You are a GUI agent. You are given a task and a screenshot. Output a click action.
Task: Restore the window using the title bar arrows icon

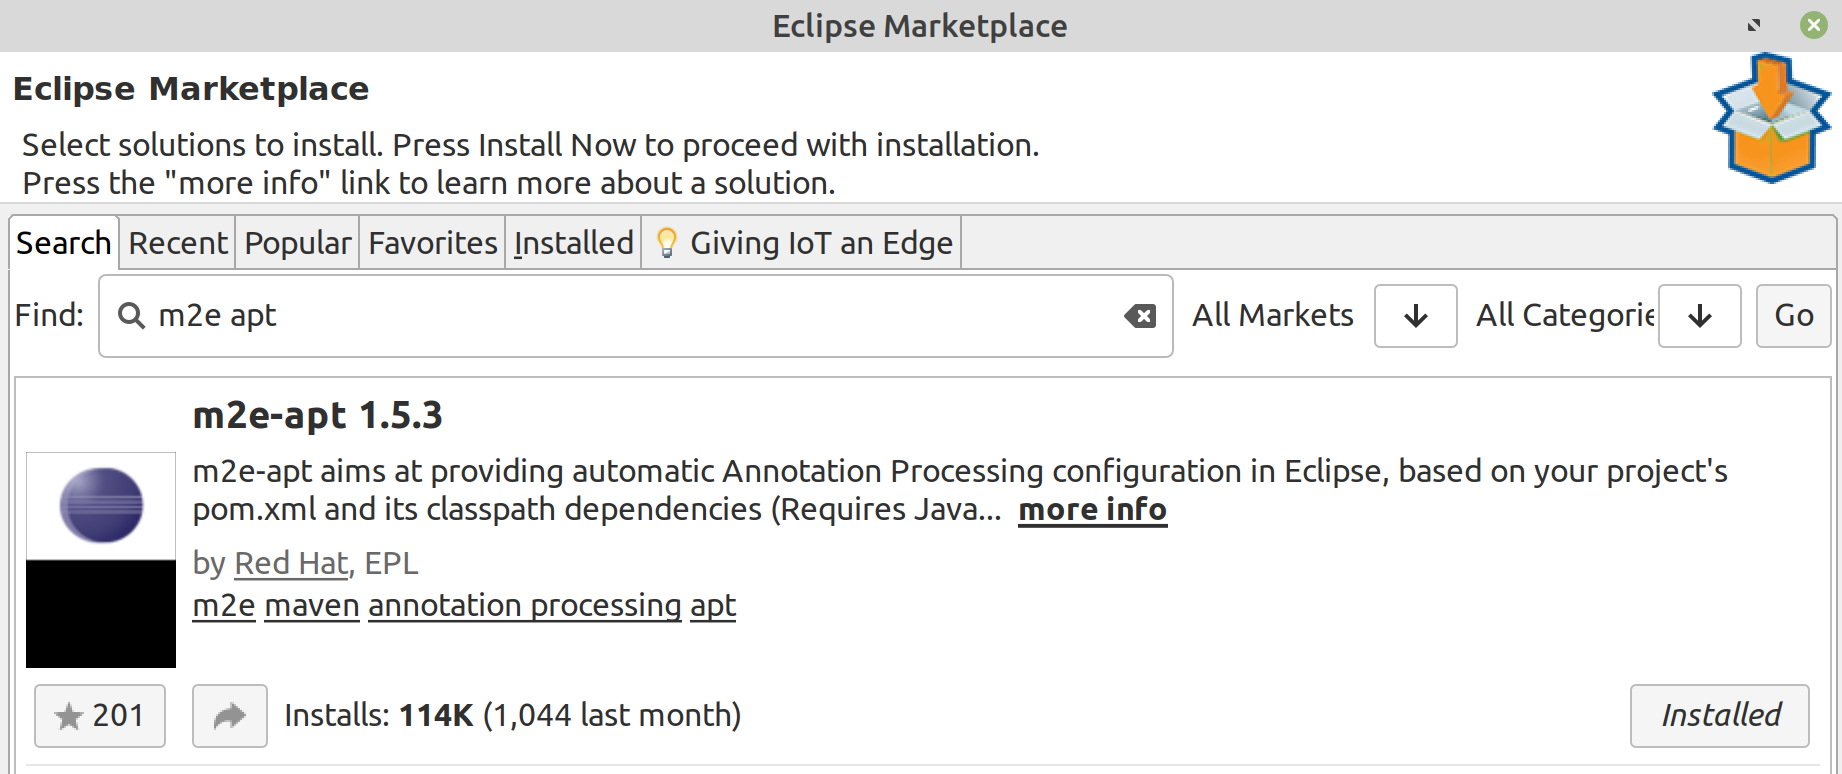point(1753,25)
